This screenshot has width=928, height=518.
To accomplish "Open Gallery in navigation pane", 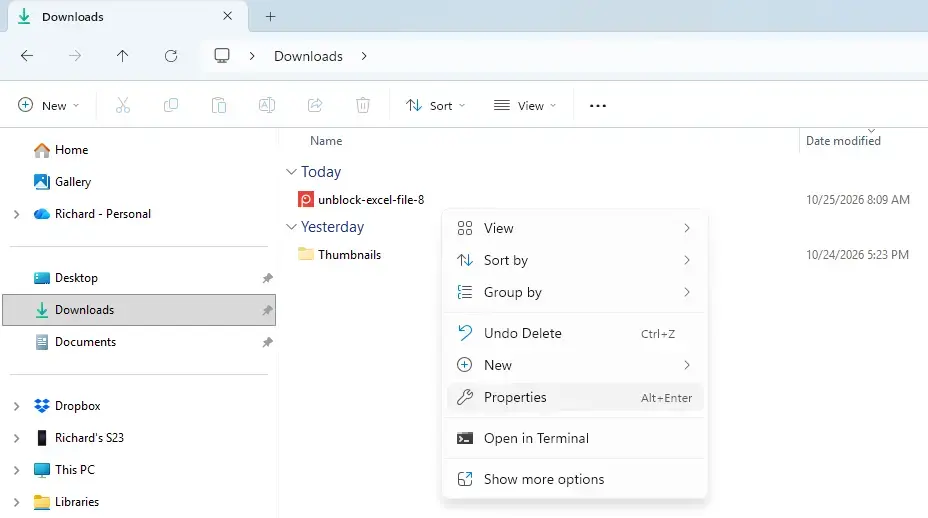I will [62, 182].
